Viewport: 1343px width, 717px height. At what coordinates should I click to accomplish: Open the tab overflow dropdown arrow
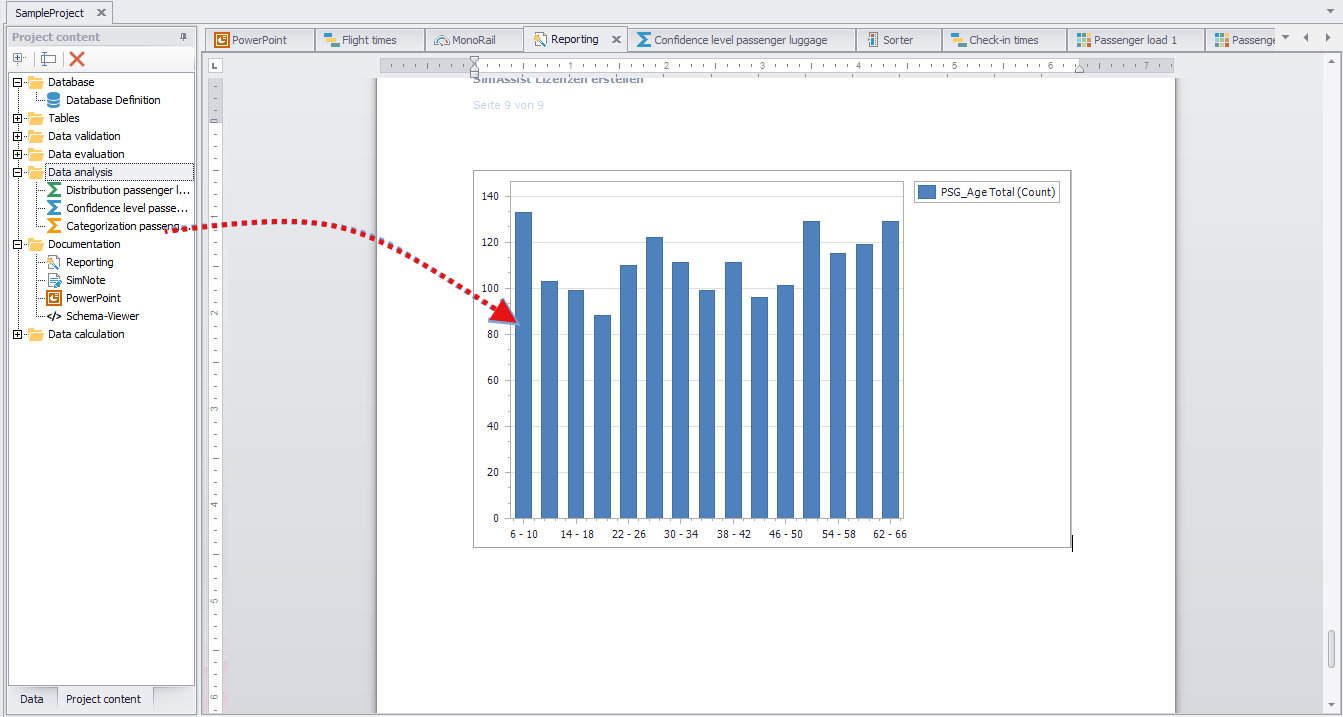pyautogui.click(x=1285, y=39)
